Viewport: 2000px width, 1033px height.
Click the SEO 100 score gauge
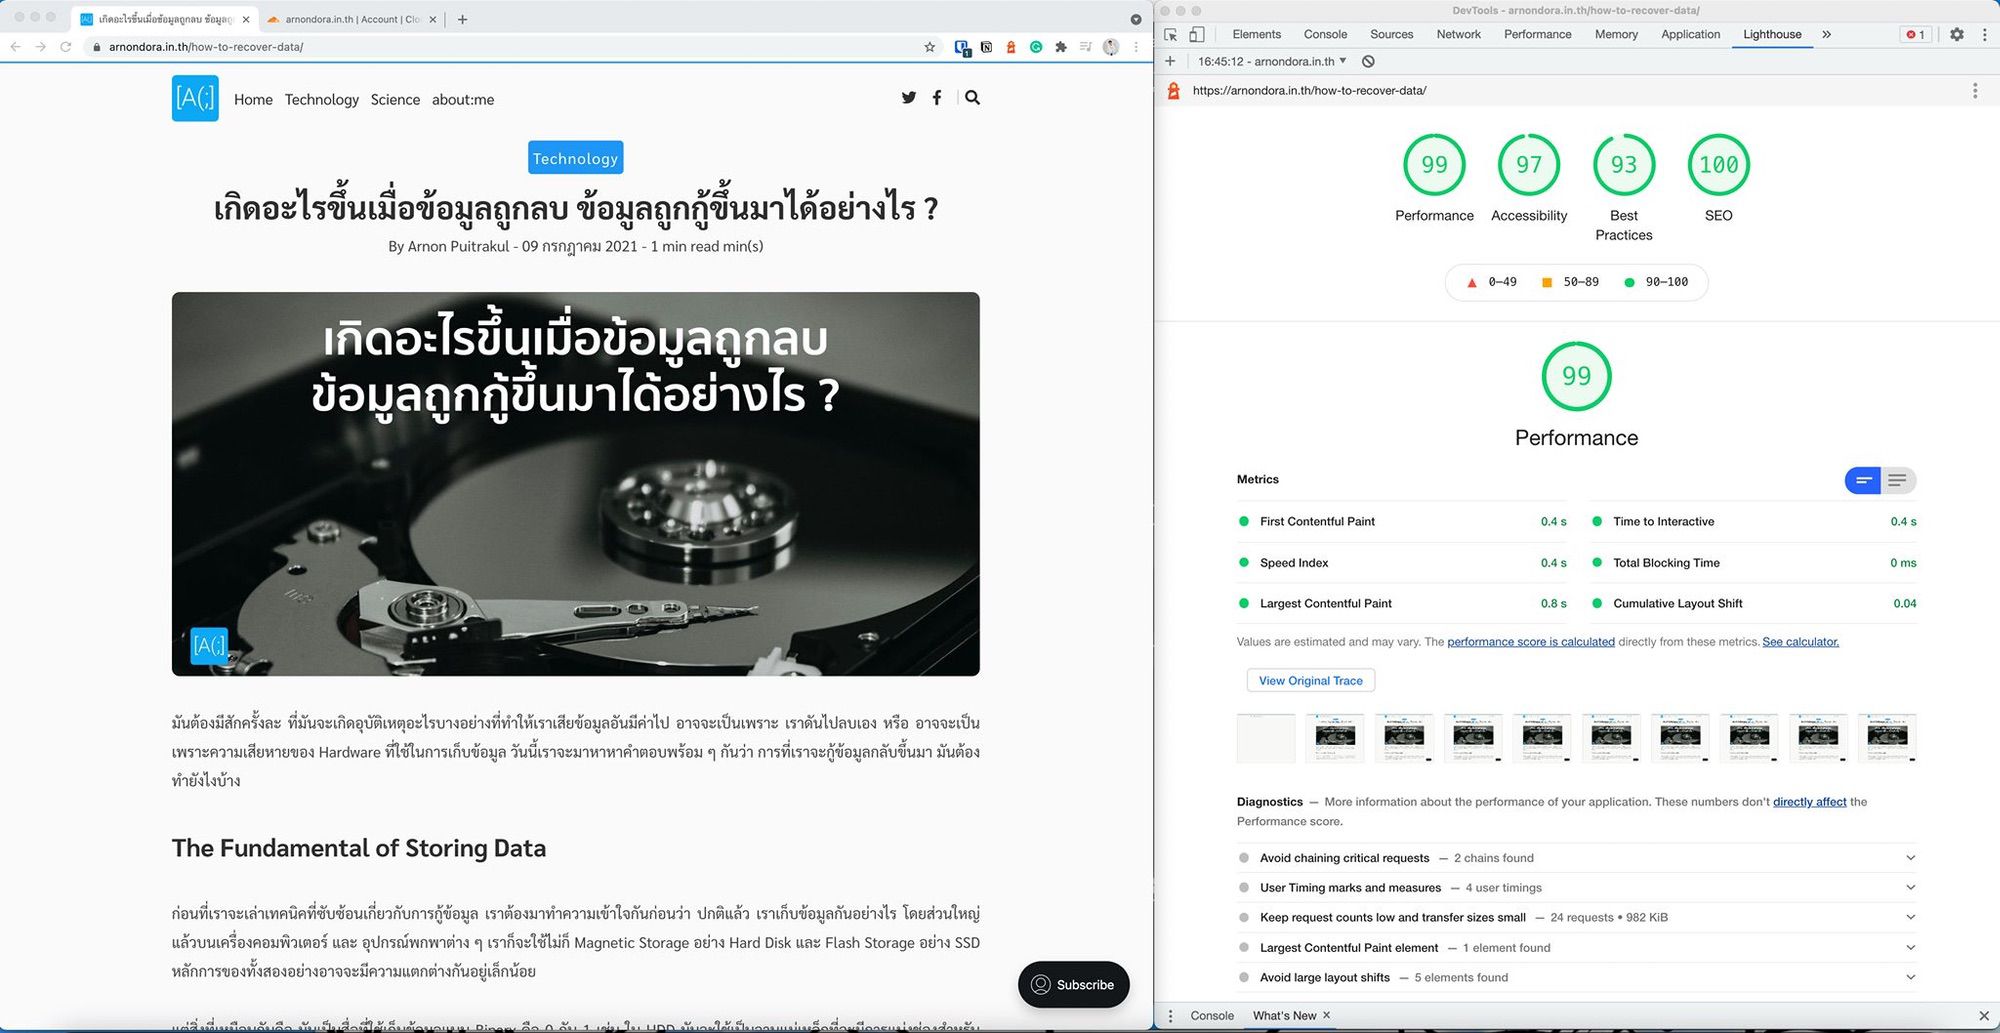tap(1718, 165)
